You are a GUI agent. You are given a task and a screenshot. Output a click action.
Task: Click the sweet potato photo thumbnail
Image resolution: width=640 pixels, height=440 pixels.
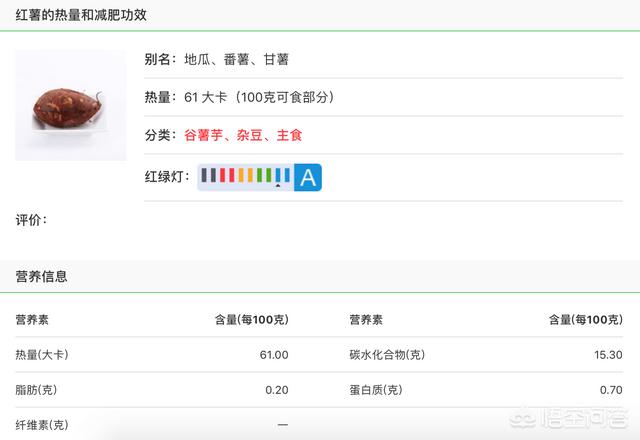pos(70,106)
